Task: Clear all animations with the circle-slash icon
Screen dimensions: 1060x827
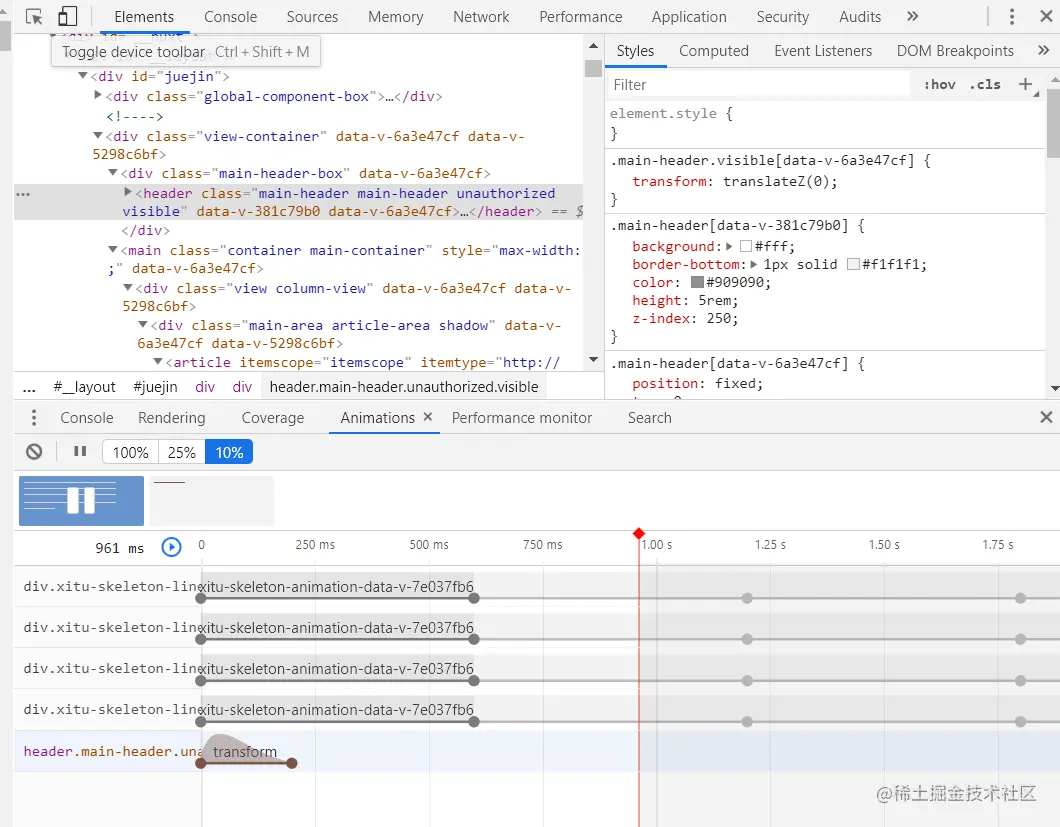Action: tap(34, 452)
